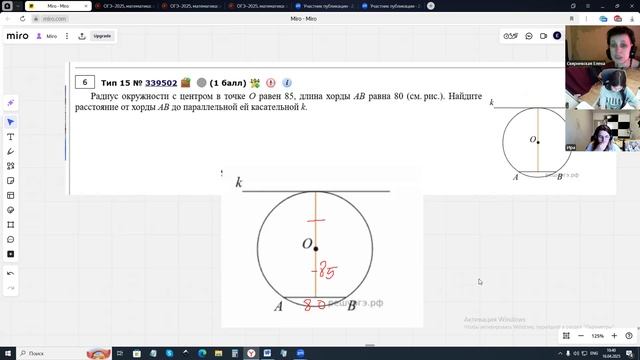
Task: Open the Stickers and emojis tool
Action: [x=11, y=210]
